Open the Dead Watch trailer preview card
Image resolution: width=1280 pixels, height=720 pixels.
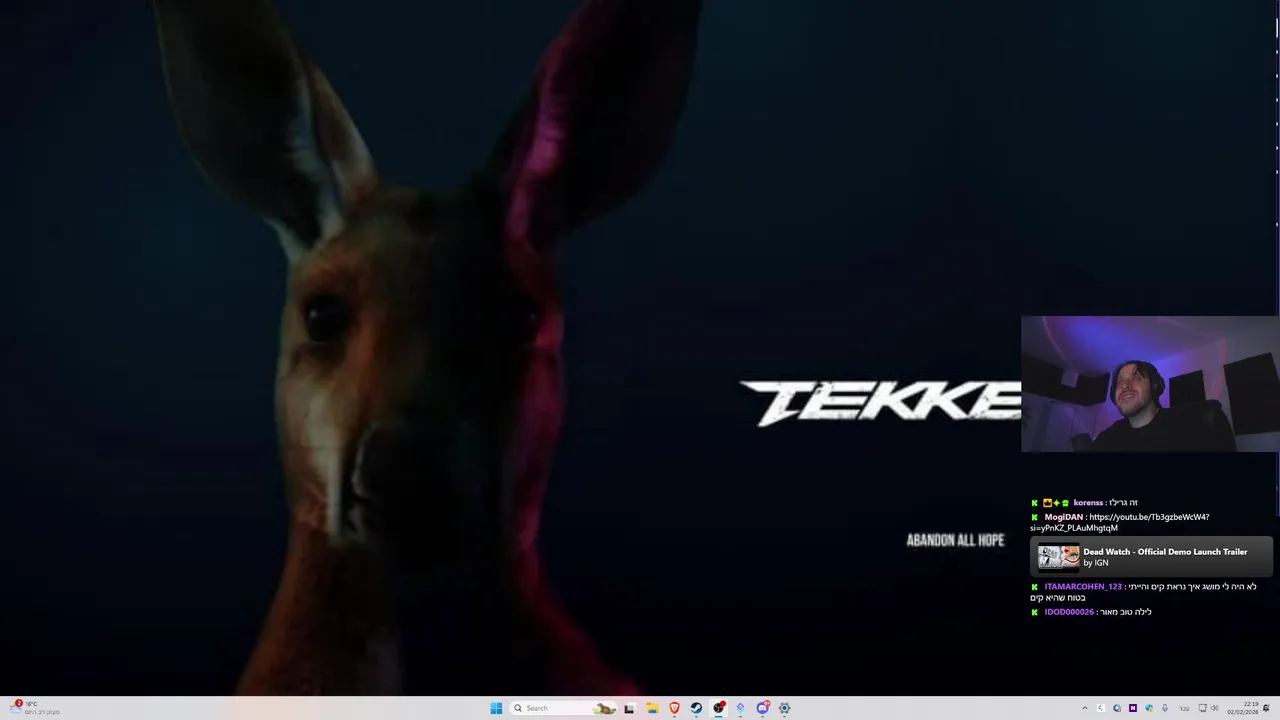(1151, 557)
